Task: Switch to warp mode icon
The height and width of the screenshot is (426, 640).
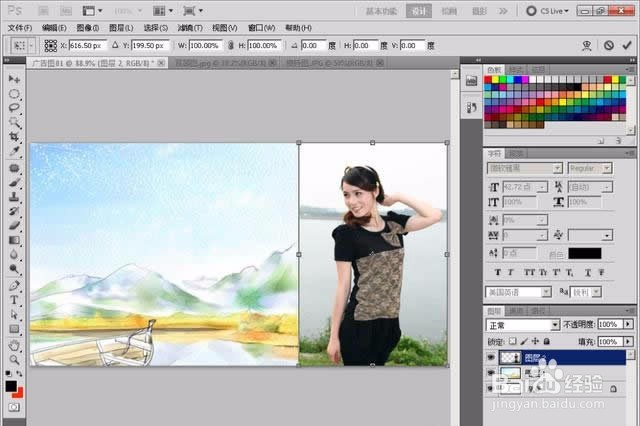Action: tap(587, 45)
